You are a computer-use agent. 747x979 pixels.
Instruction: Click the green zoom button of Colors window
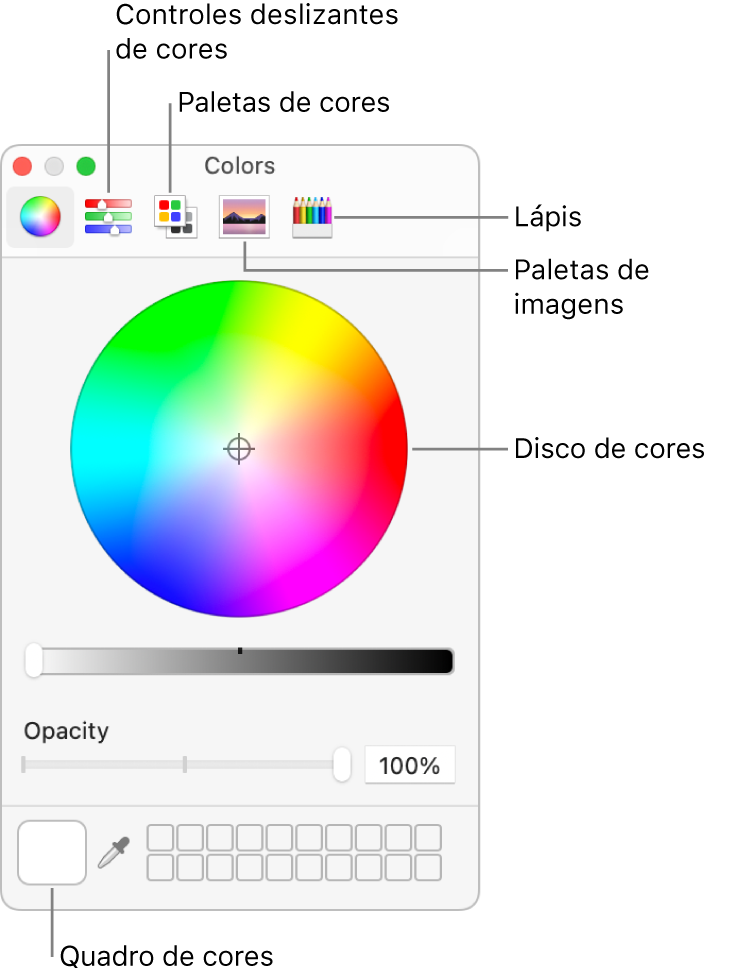pyautogui.click(x=86, y=166)
